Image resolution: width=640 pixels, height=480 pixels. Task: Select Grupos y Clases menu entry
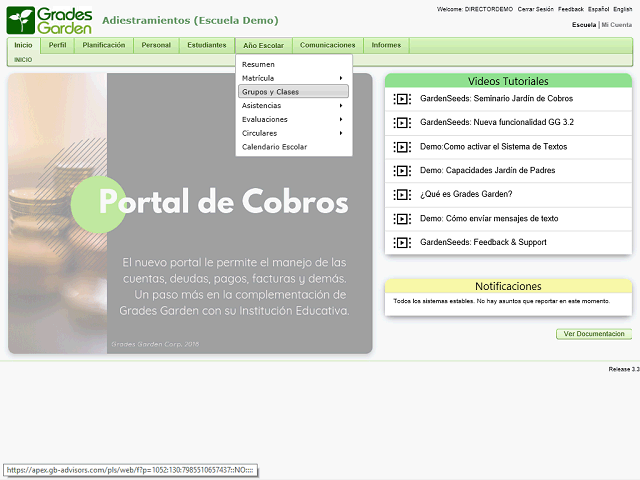(293, 91)
